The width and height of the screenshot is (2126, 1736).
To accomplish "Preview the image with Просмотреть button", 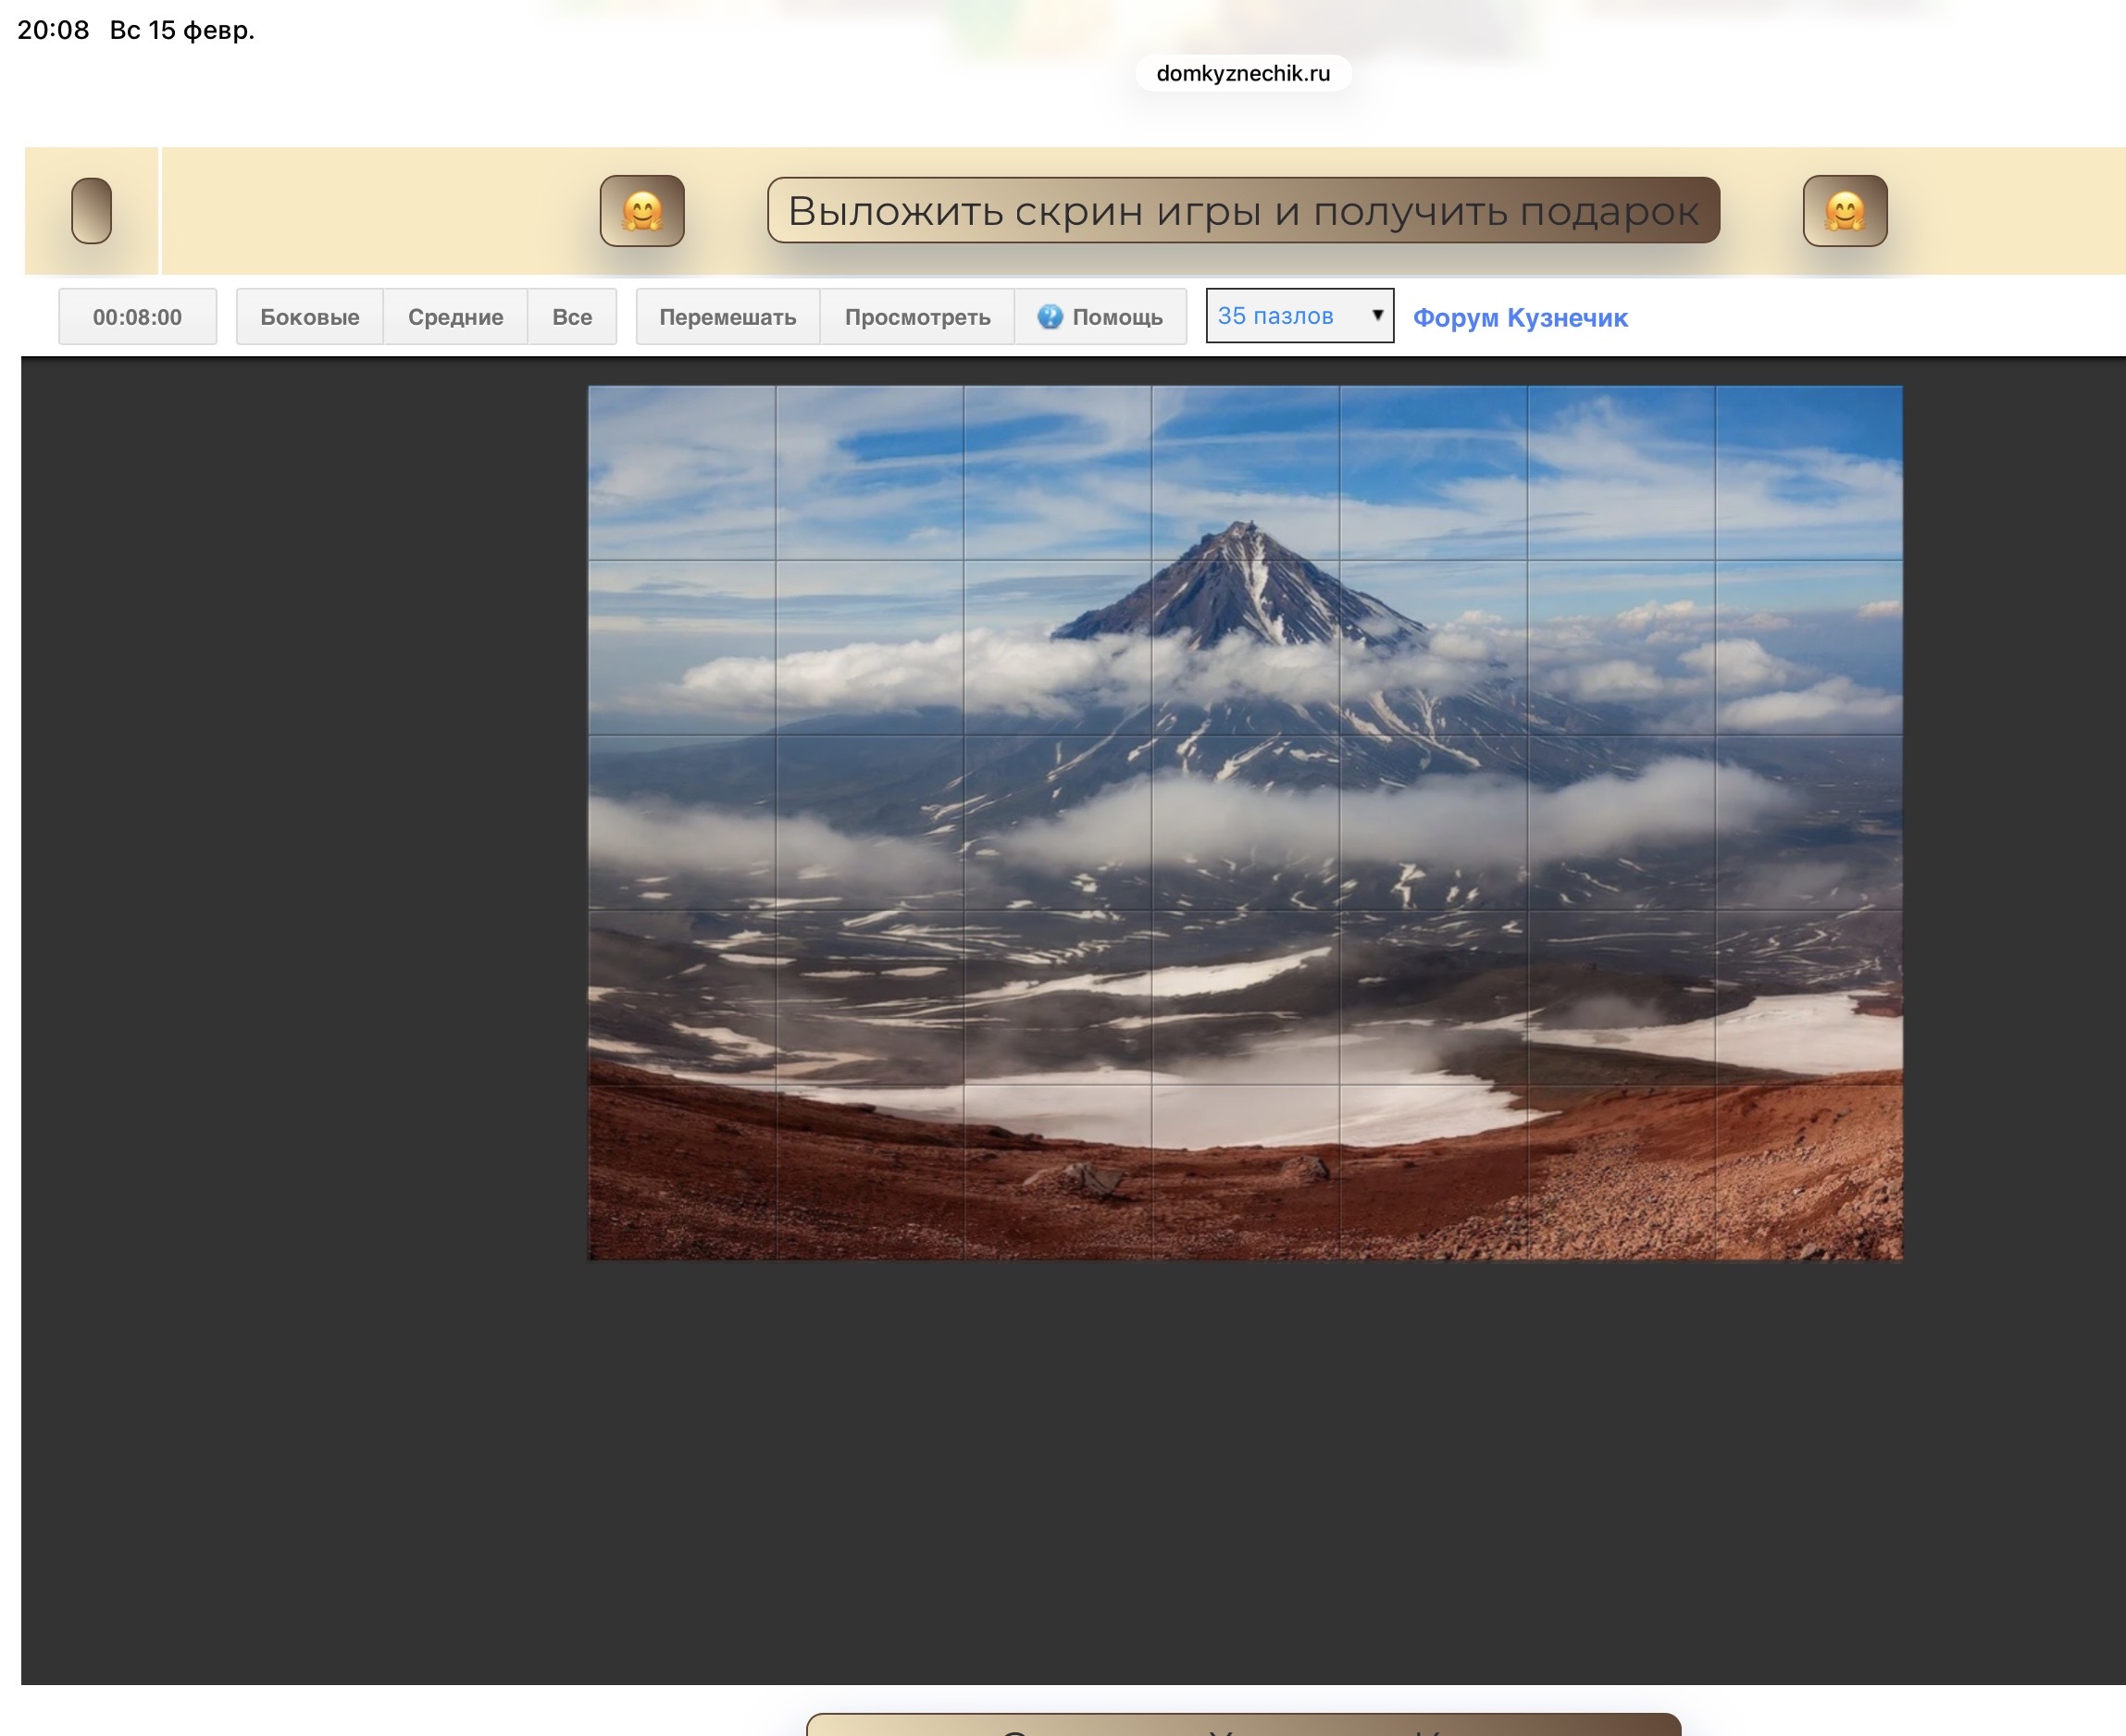I will click(917, 317).
